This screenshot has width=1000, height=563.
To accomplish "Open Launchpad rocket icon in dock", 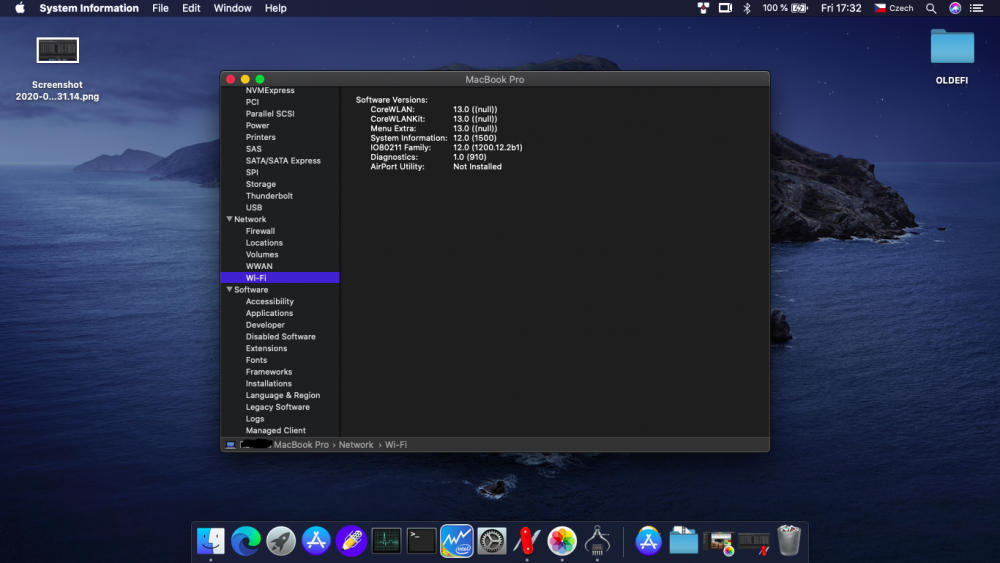I will coord(281,541).
